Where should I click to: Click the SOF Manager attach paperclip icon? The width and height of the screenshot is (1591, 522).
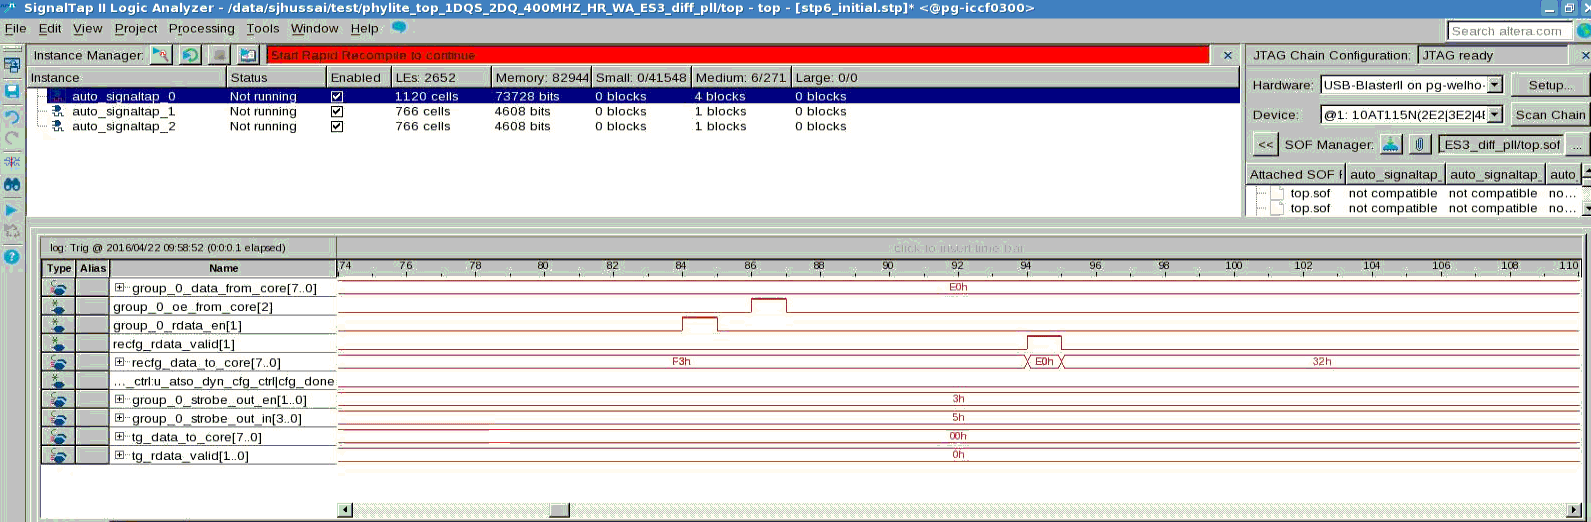(1419, 144)
